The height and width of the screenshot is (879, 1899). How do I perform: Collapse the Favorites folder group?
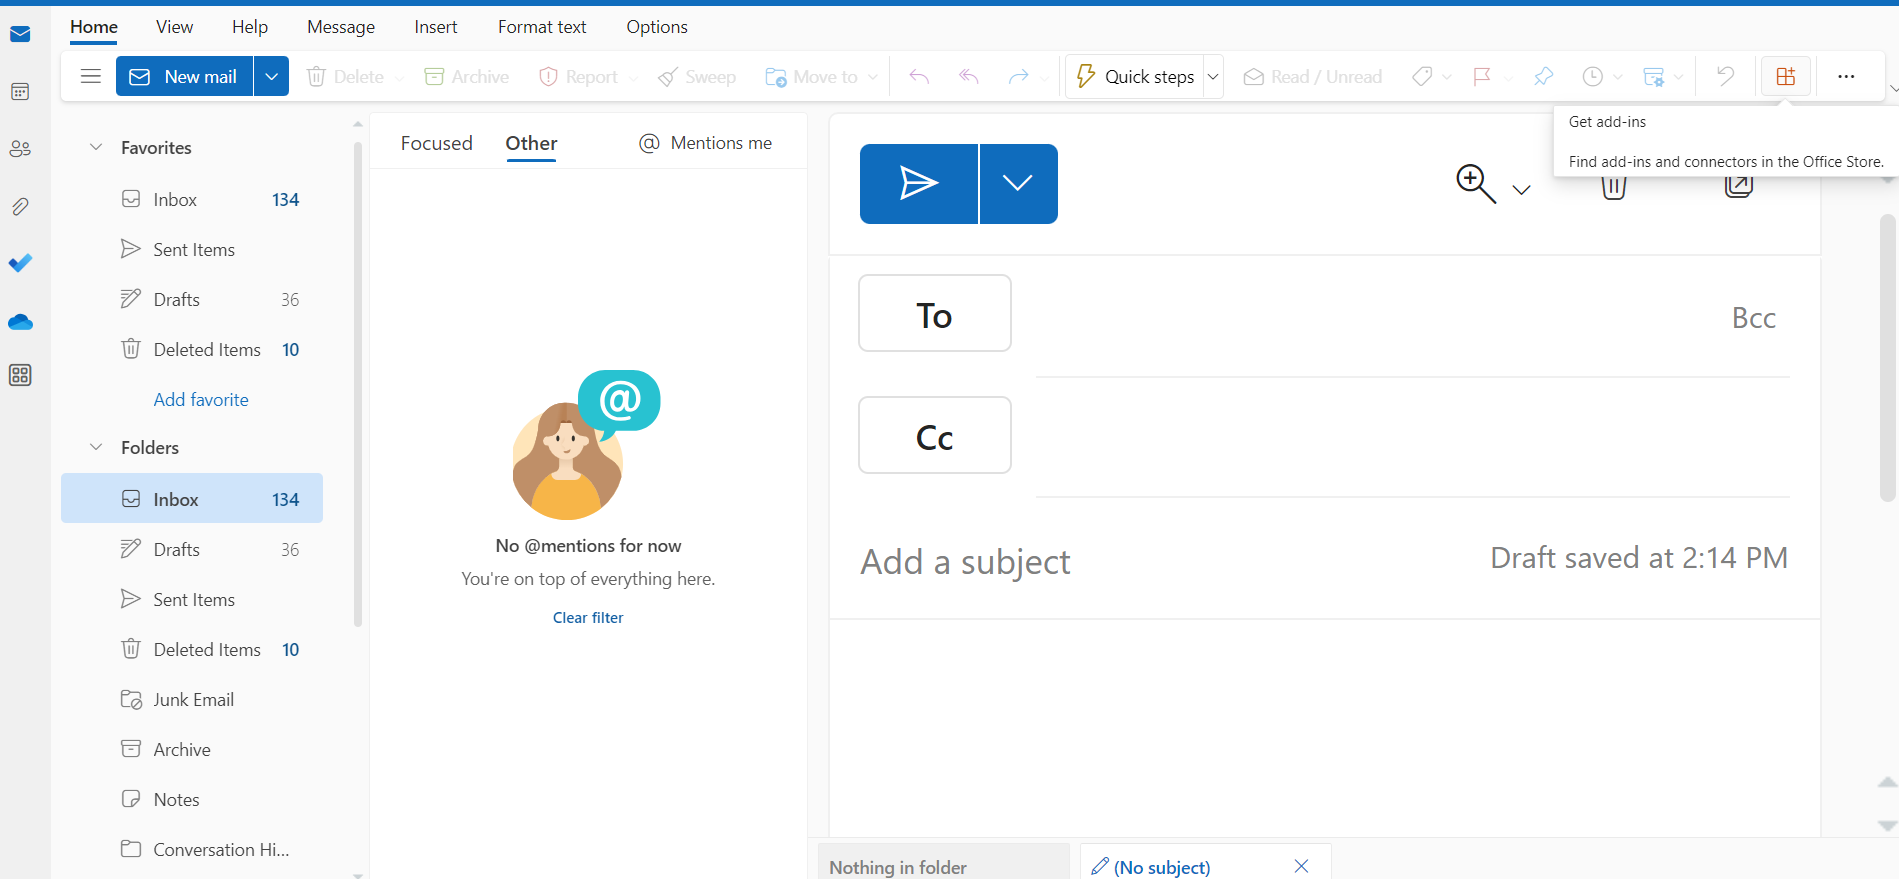tap(96, 148)
